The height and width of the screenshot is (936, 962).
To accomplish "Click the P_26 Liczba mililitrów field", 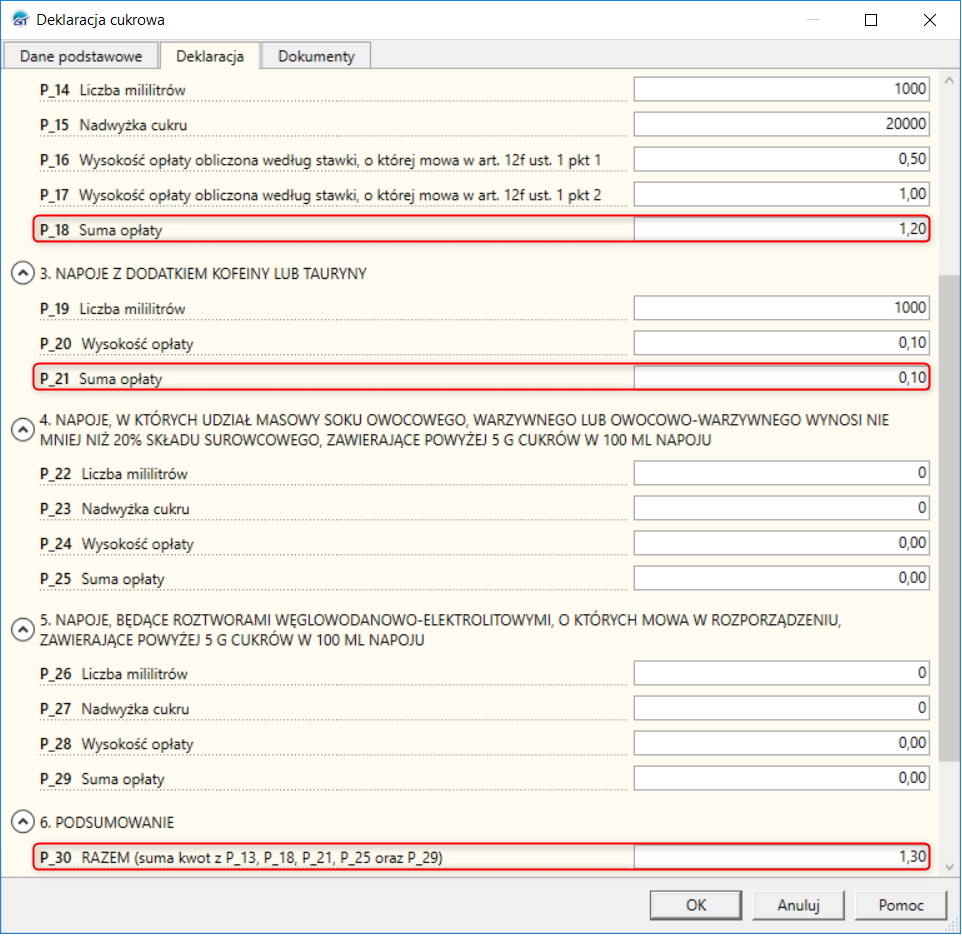I will coord(782,673).
